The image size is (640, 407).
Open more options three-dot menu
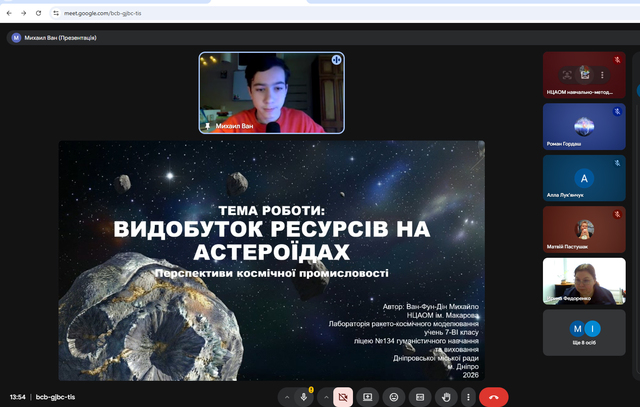point(467,396)
